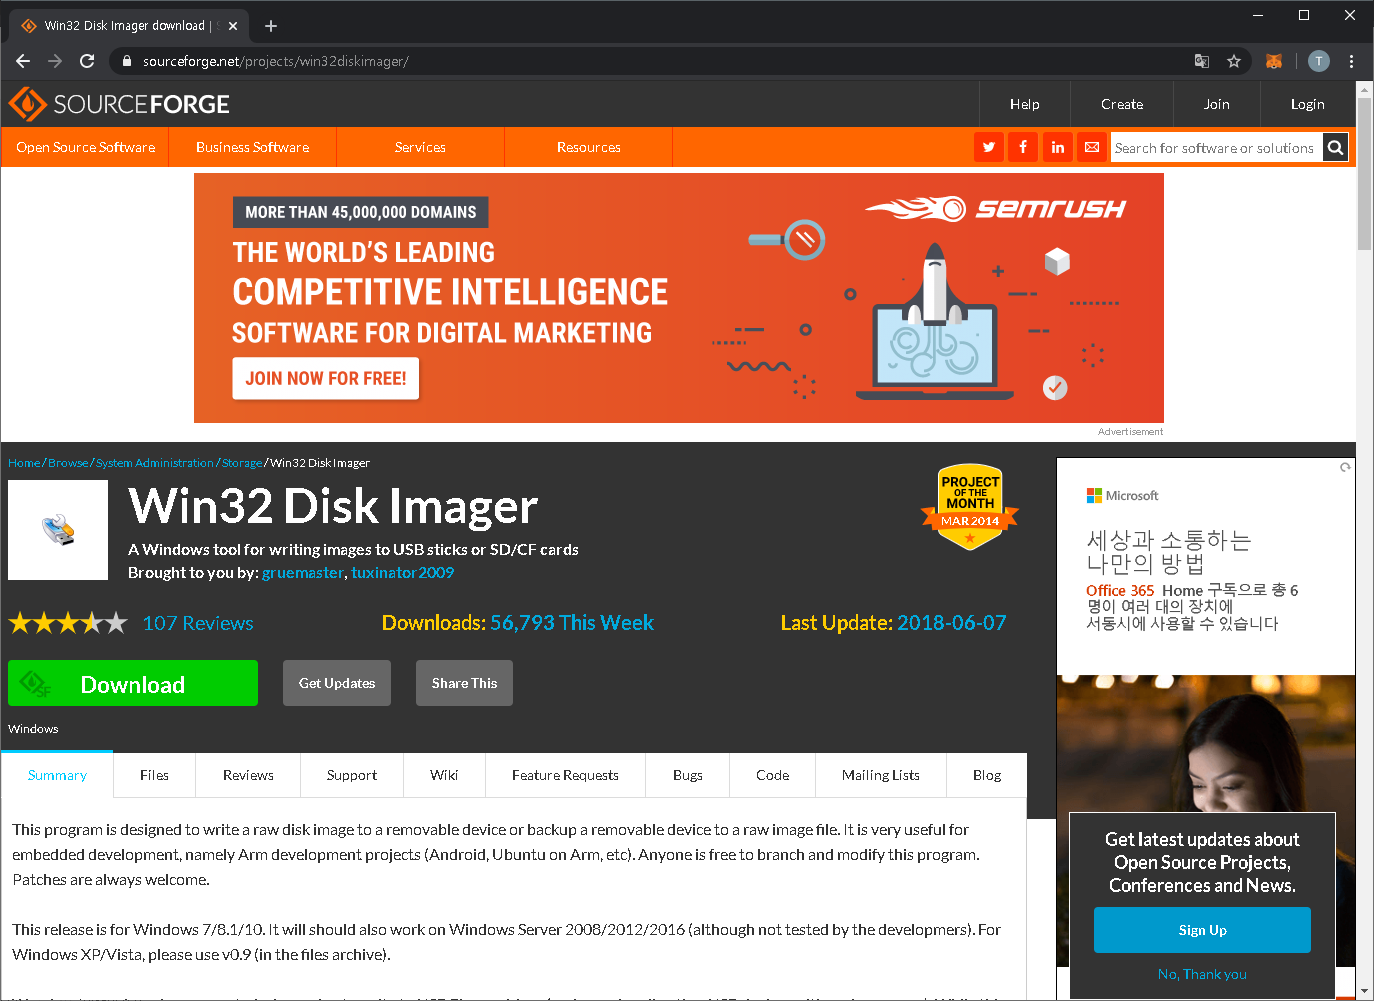Click the Storage breadcrumb link
Image resolution: width=1374 pixels, height=1001 pixels.
242,463
